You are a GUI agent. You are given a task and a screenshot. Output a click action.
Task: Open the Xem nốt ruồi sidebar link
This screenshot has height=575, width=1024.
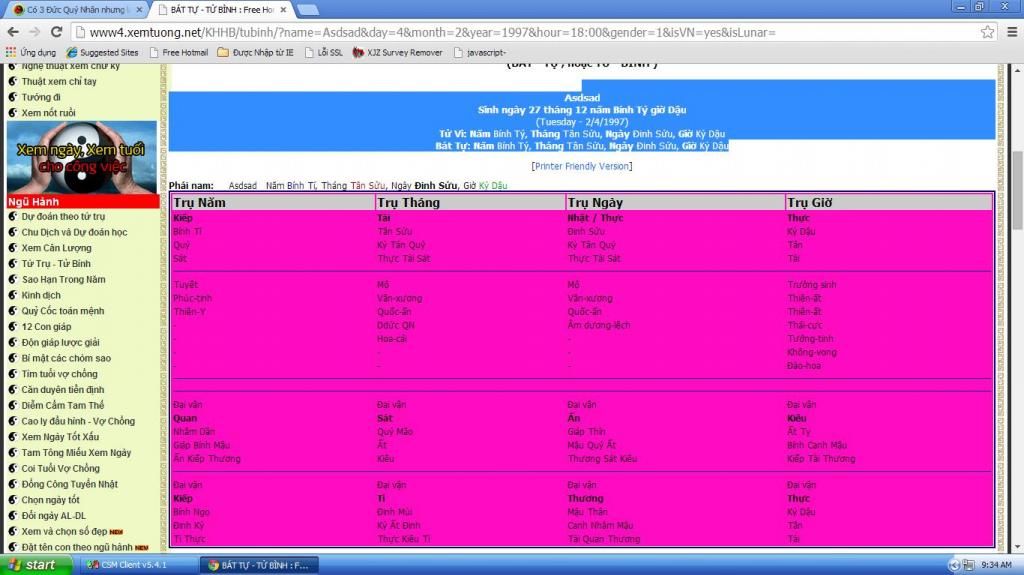click(48, 112)
